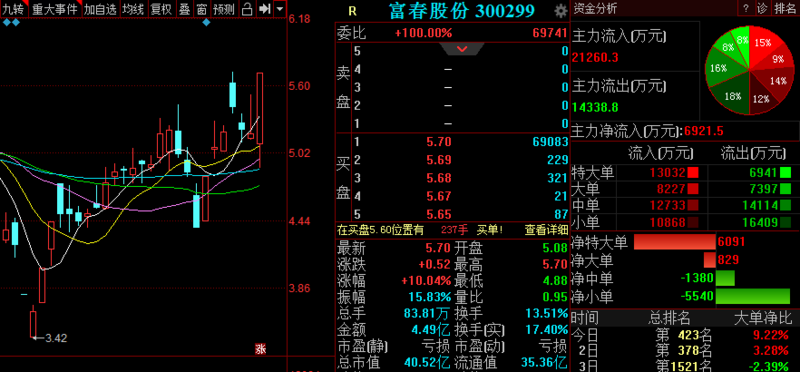Open the toolbar dropdown arrow menu

279,9
